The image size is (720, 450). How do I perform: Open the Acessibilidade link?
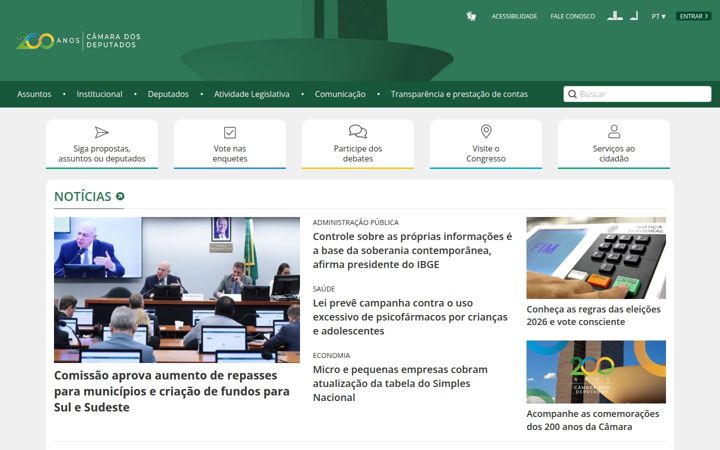pos(514,16)
